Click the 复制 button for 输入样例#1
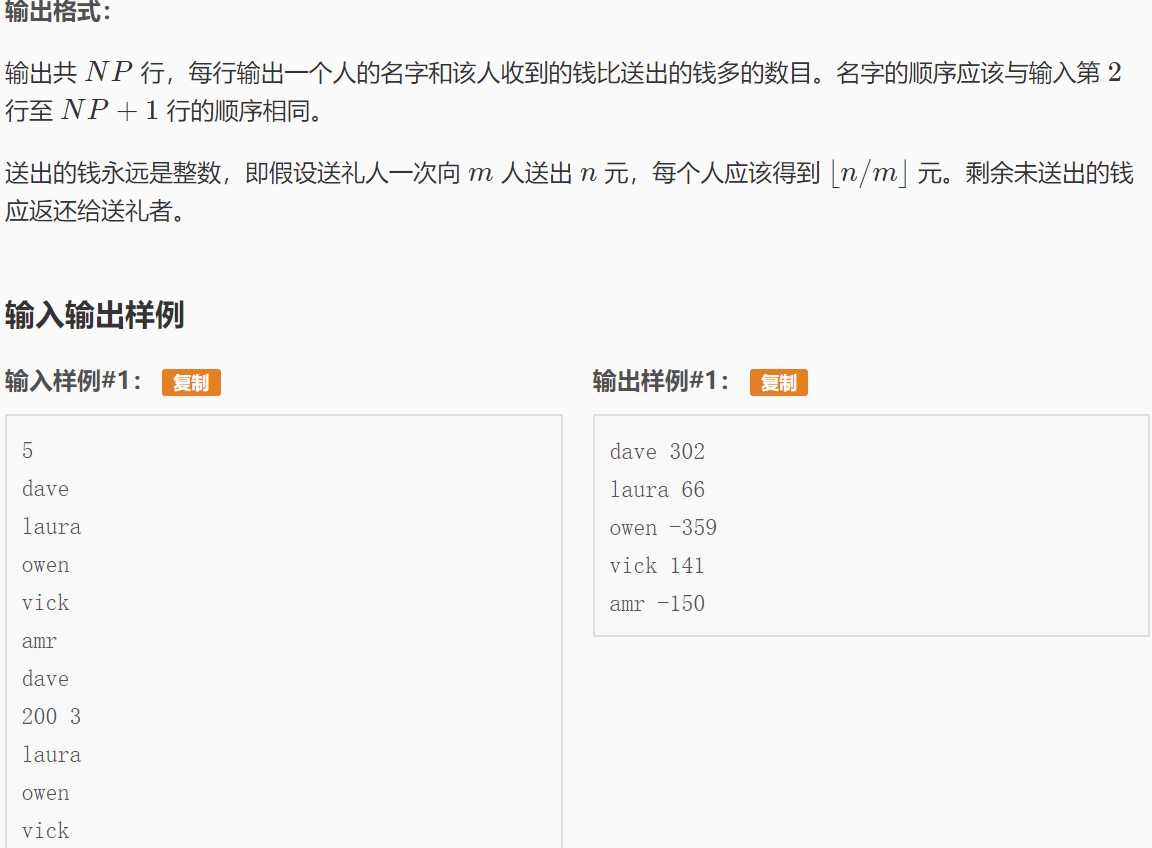The height and width of the screenshot is (848, 1152). [x=191, y=382]
